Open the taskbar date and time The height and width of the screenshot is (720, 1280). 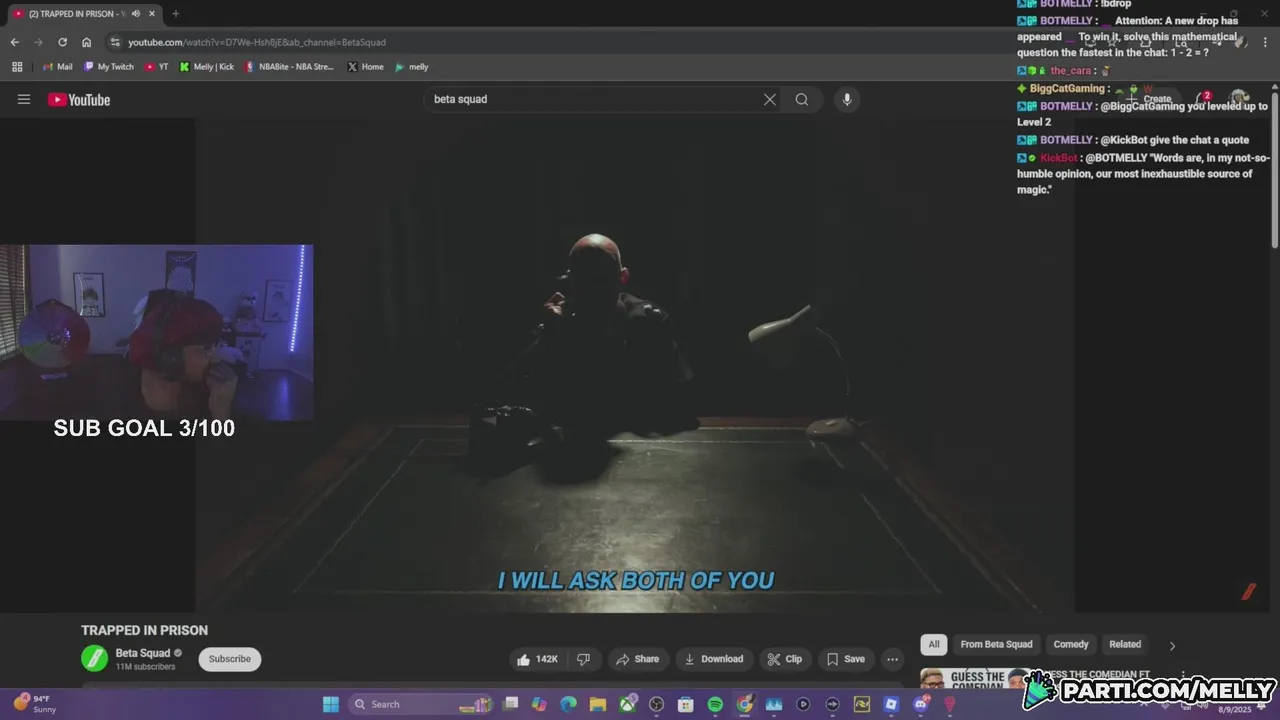click(x=1236, y=708)
